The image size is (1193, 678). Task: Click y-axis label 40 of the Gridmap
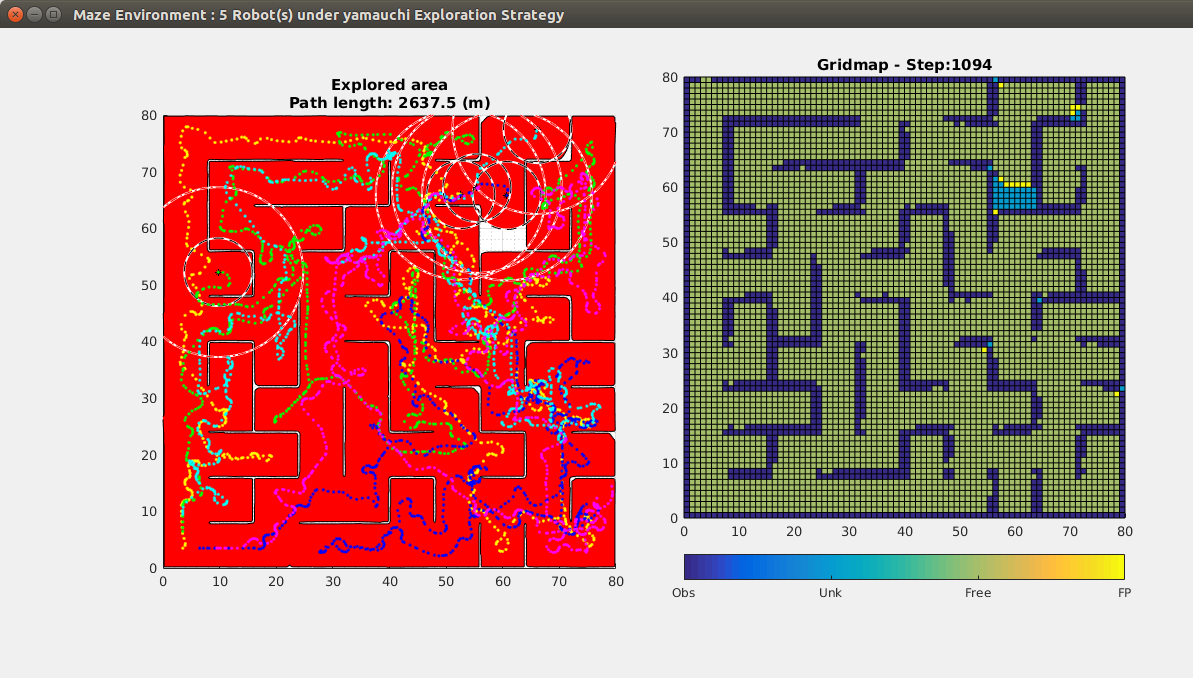point(670,298)
